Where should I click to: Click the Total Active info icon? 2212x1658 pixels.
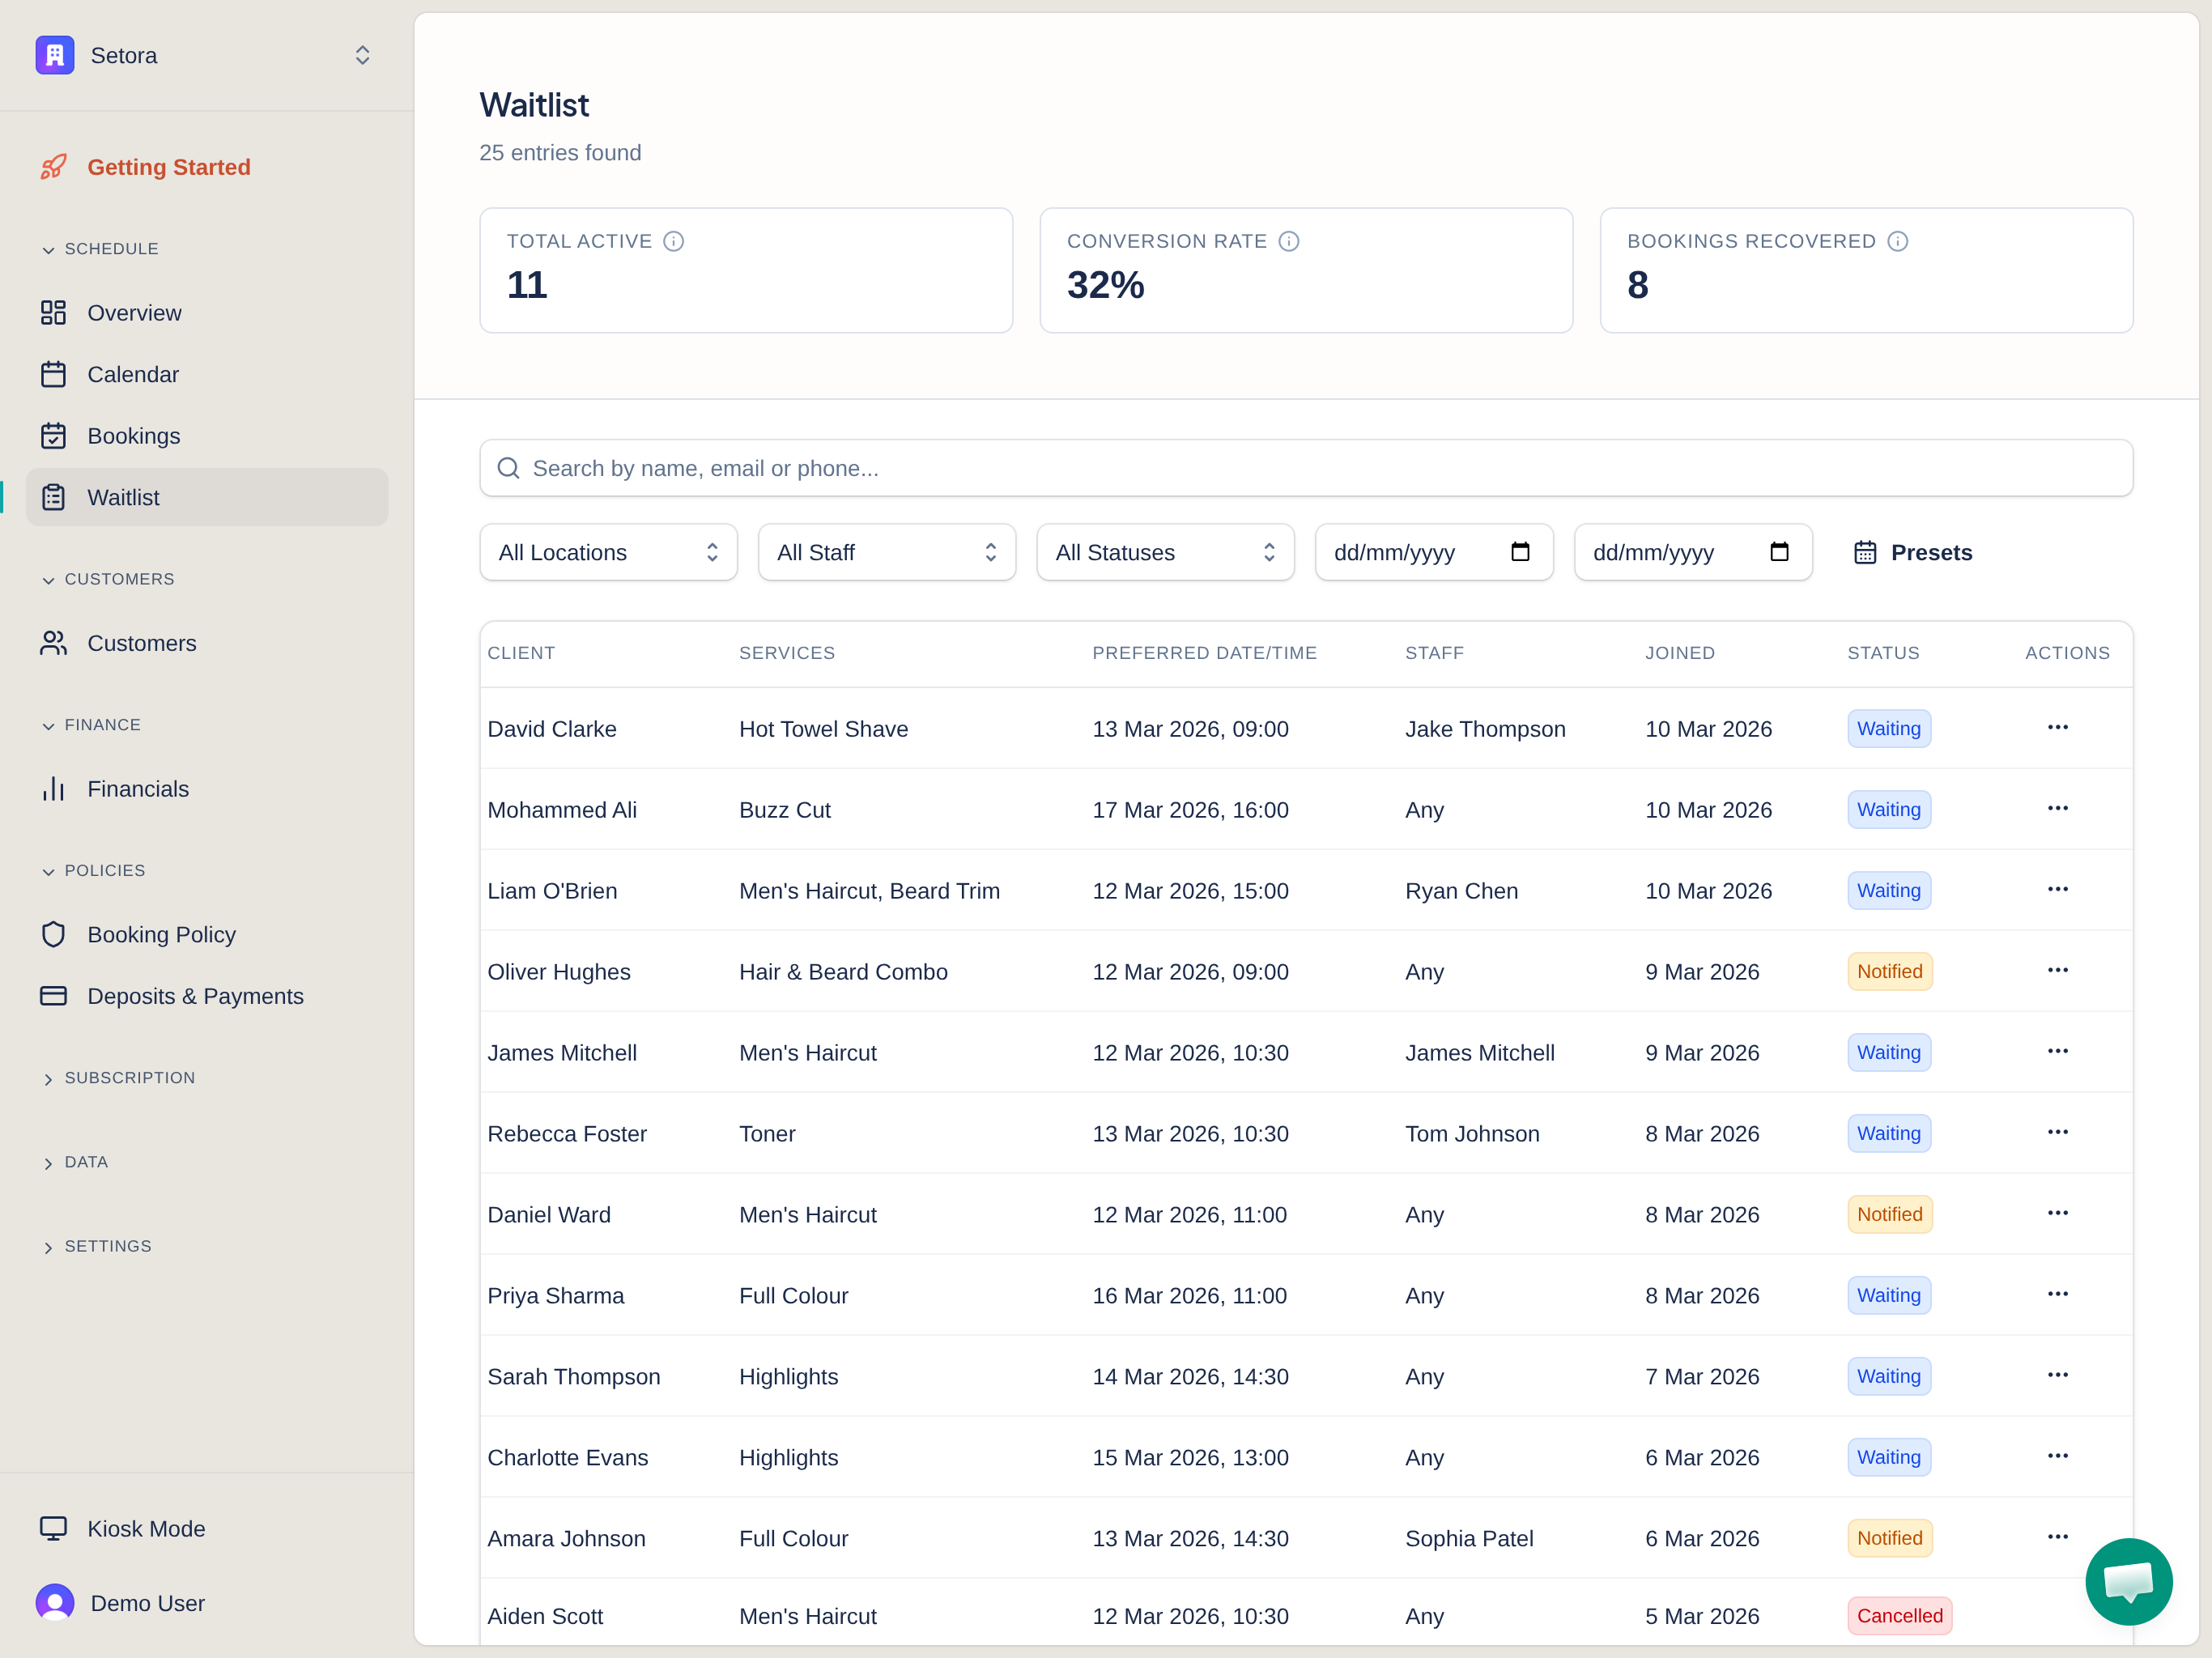673,240
